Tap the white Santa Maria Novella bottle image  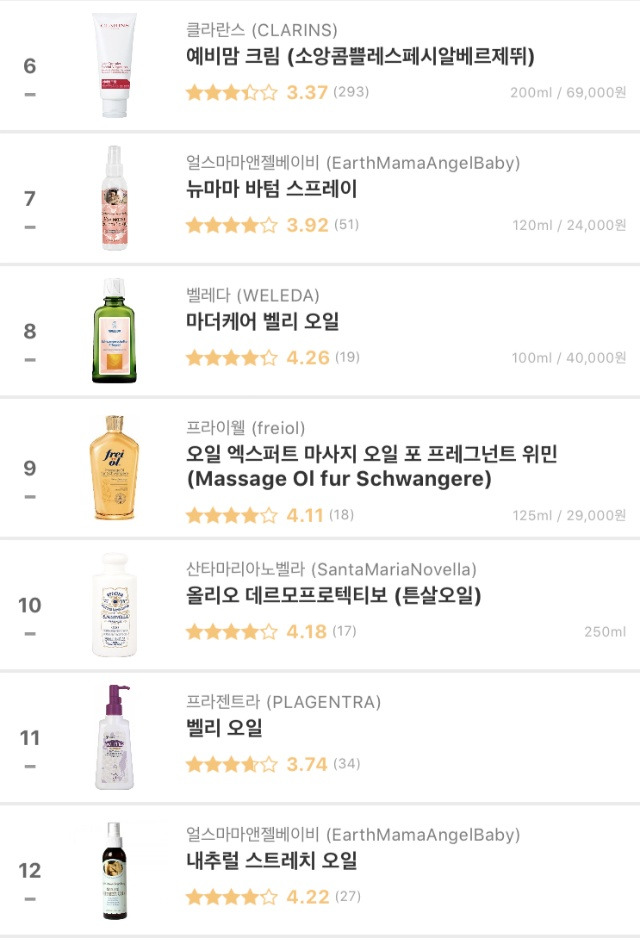114,604
